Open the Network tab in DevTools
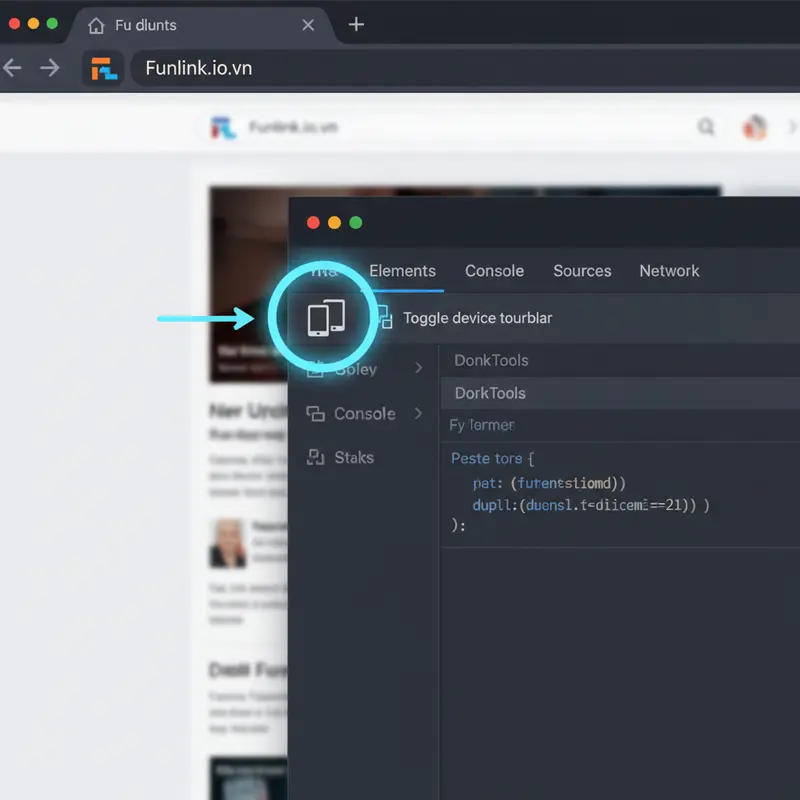The image size is (800, 800). coord(668,271)
